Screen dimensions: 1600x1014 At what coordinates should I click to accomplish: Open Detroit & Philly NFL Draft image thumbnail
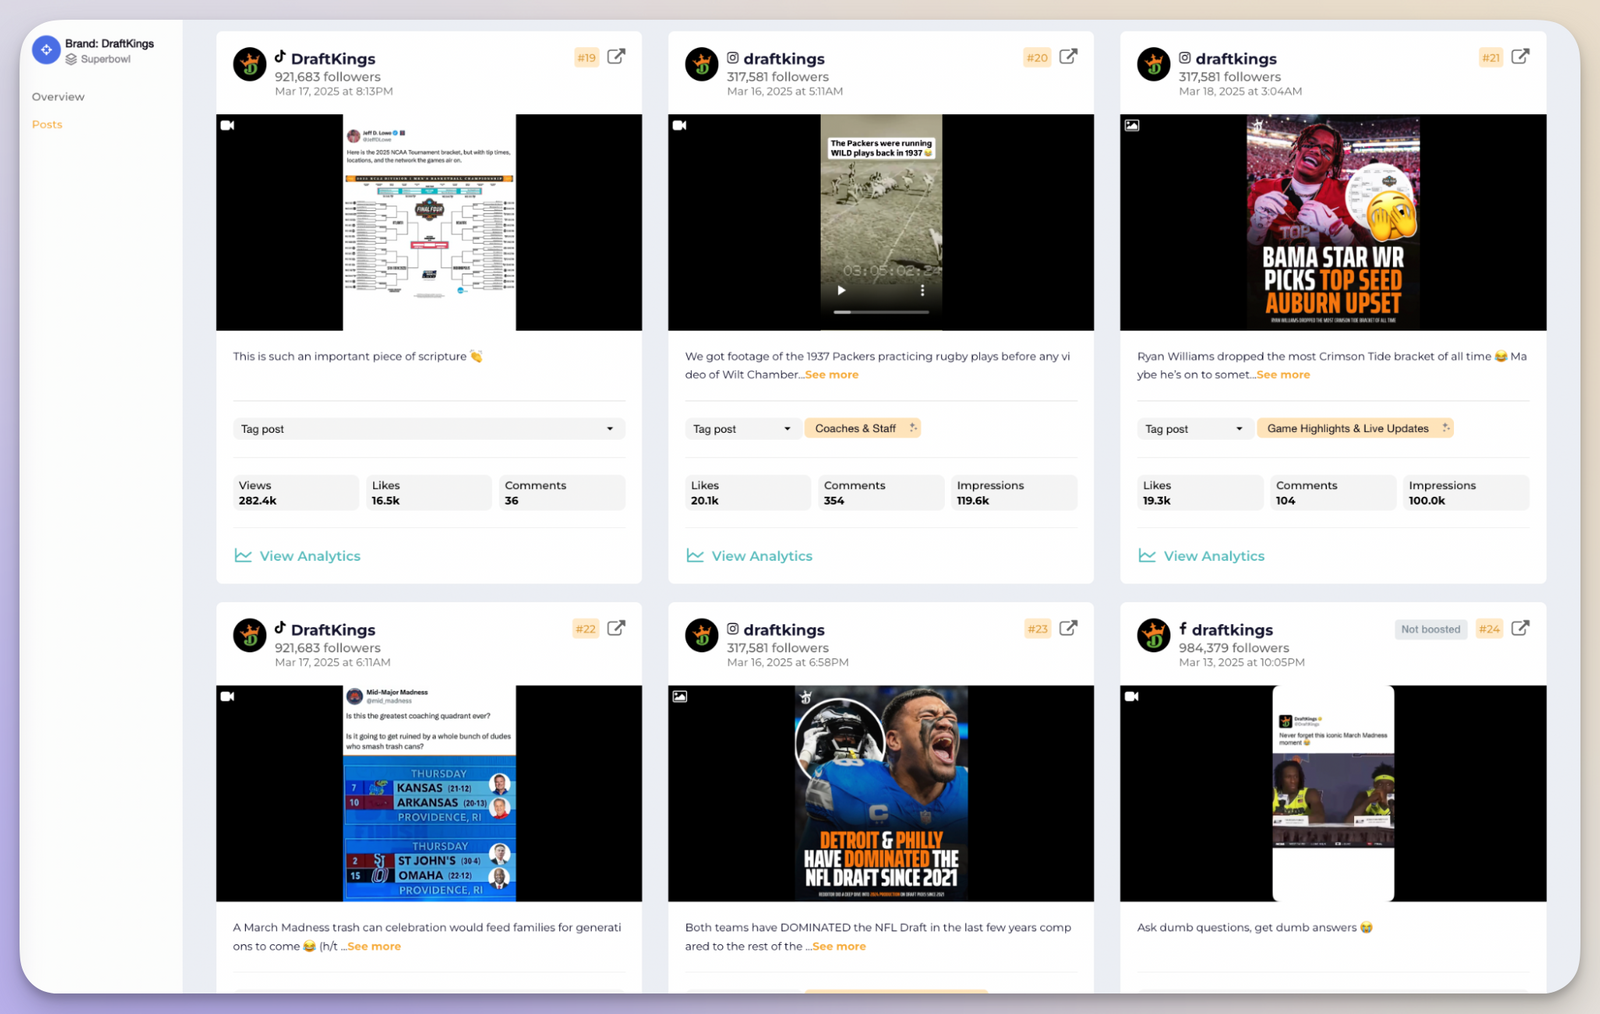click(x=881, y=793)
